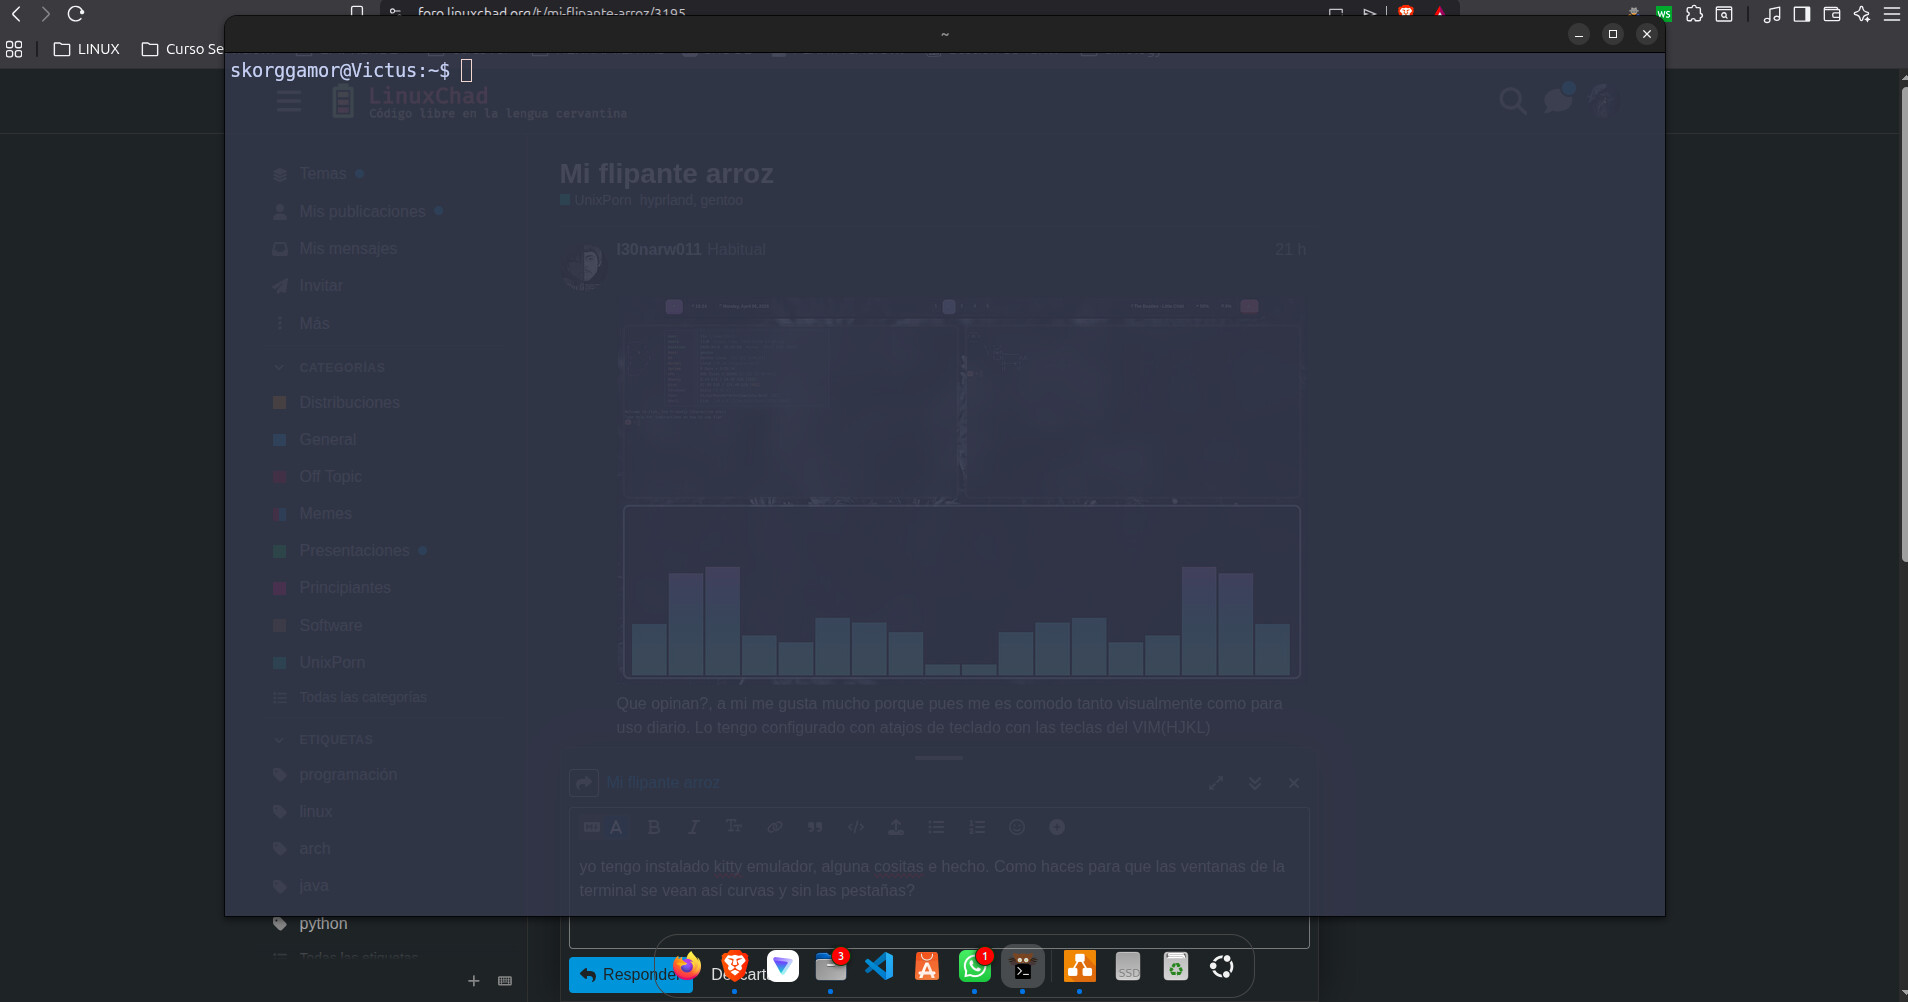Open the browser hamburger main menu
This screenshot has height=1002, width=1908.
click(x=1892, y=14)
